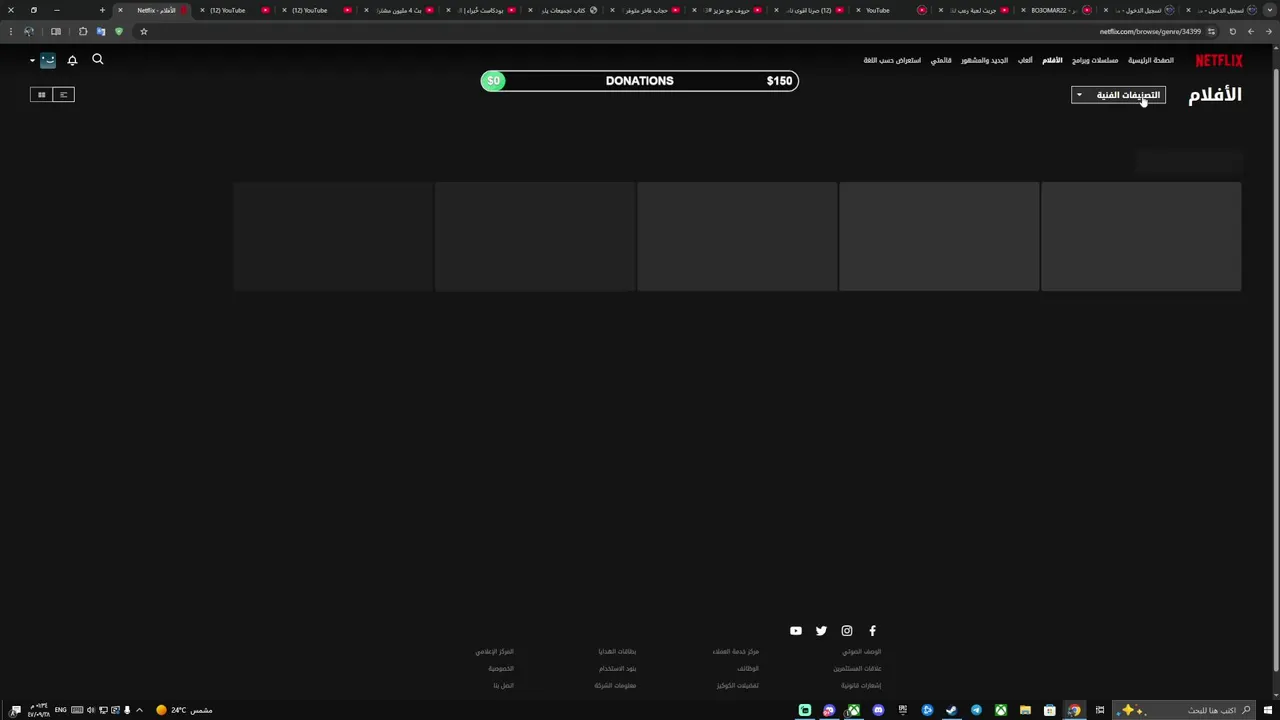Open Google Translate extension icon

[100, 32]
